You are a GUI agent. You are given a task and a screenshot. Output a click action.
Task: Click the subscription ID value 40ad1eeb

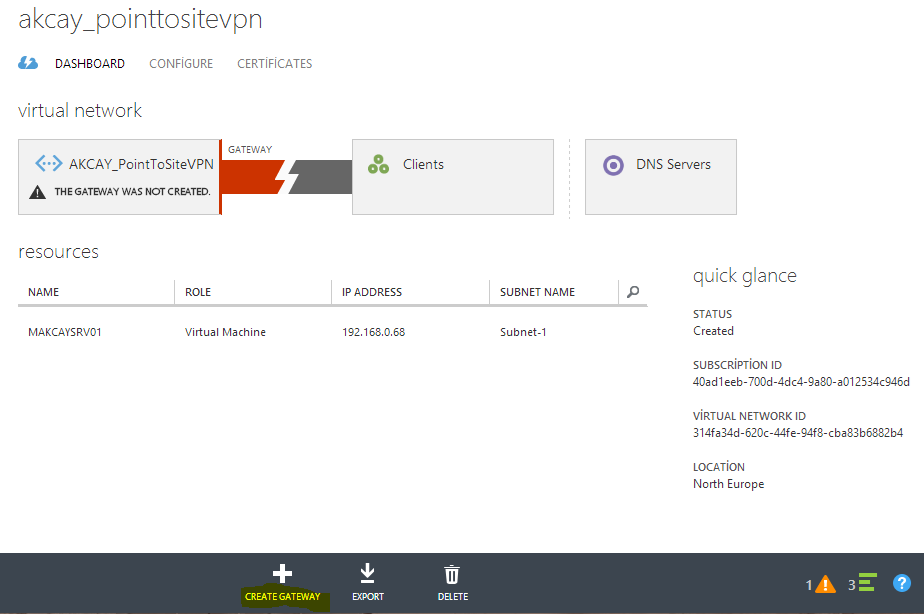click(x=801, y=382)
